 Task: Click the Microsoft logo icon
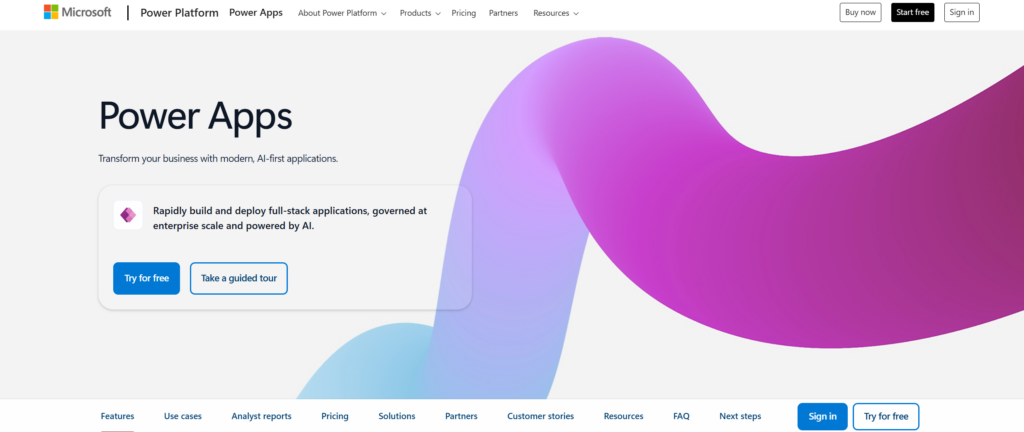[51, 12]
